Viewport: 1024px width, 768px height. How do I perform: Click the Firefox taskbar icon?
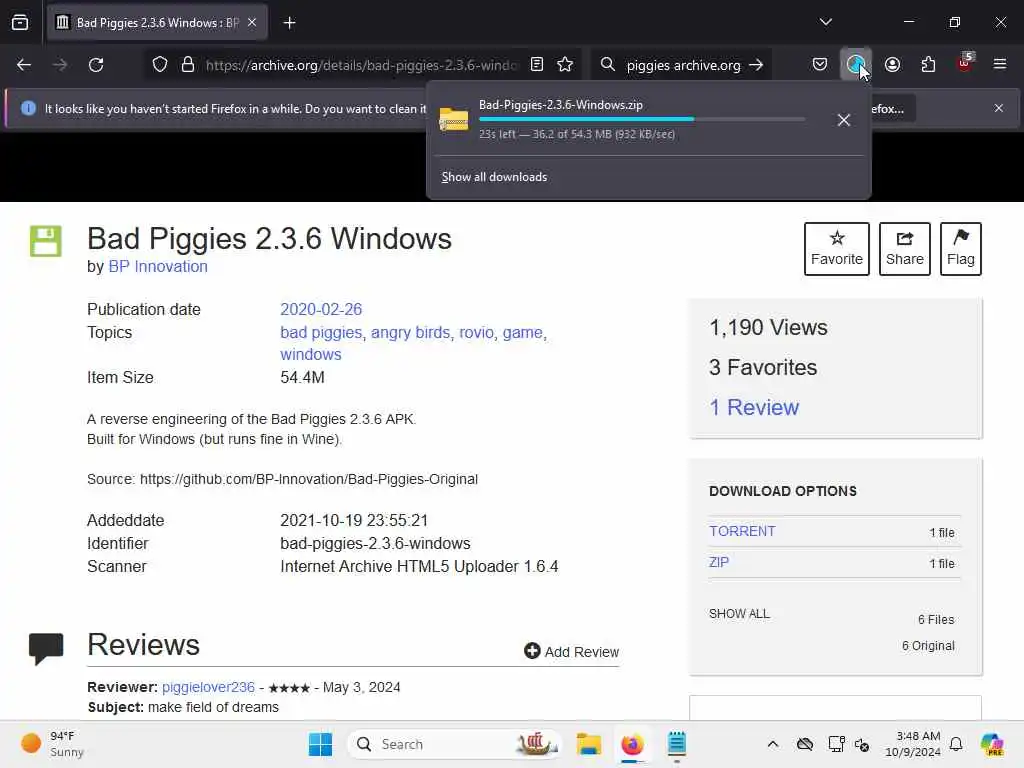click(x=632, y=744)
